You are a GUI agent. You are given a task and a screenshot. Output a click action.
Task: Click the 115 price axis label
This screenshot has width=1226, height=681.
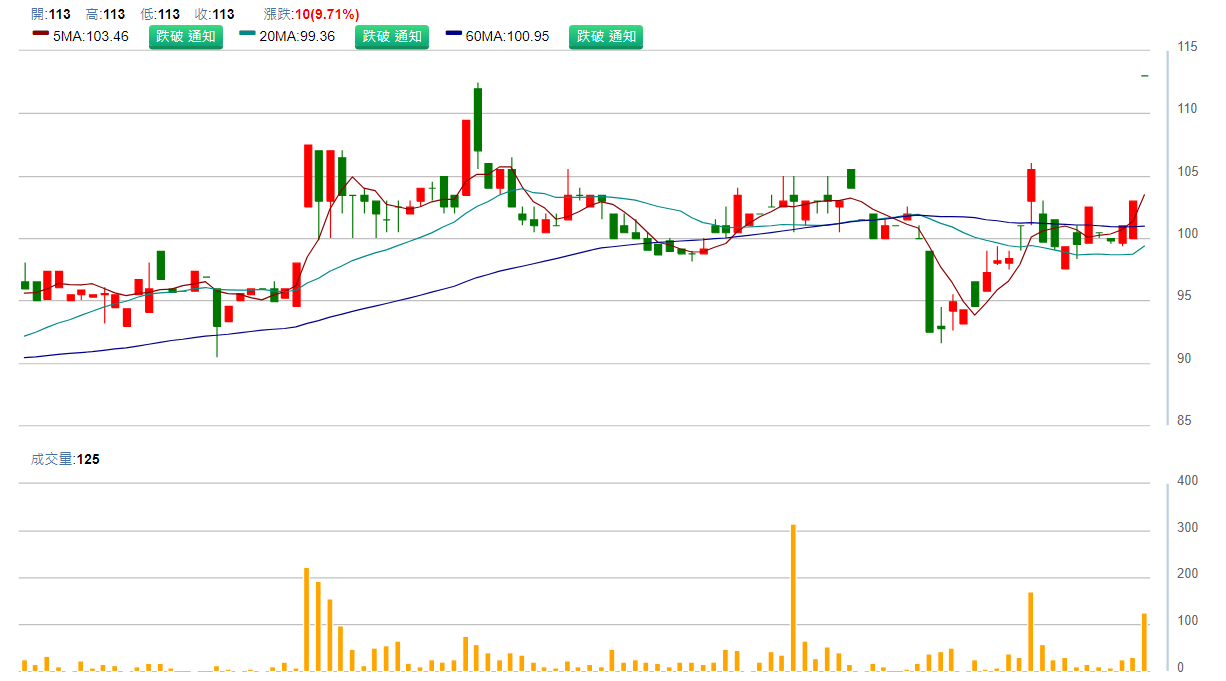coord(1188,47)
